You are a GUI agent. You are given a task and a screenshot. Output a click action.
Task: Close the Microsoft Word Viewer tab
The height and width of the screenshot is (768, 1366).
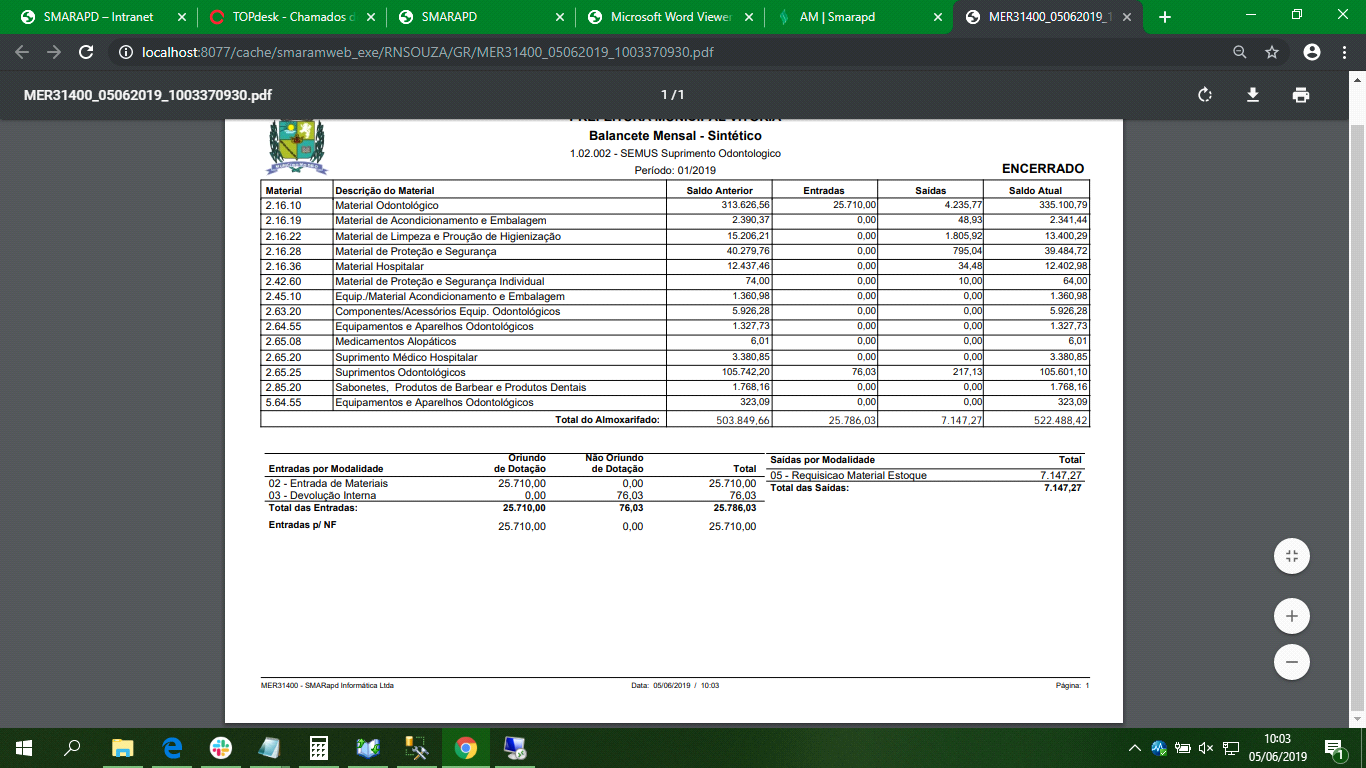click(x=748, y=17)
